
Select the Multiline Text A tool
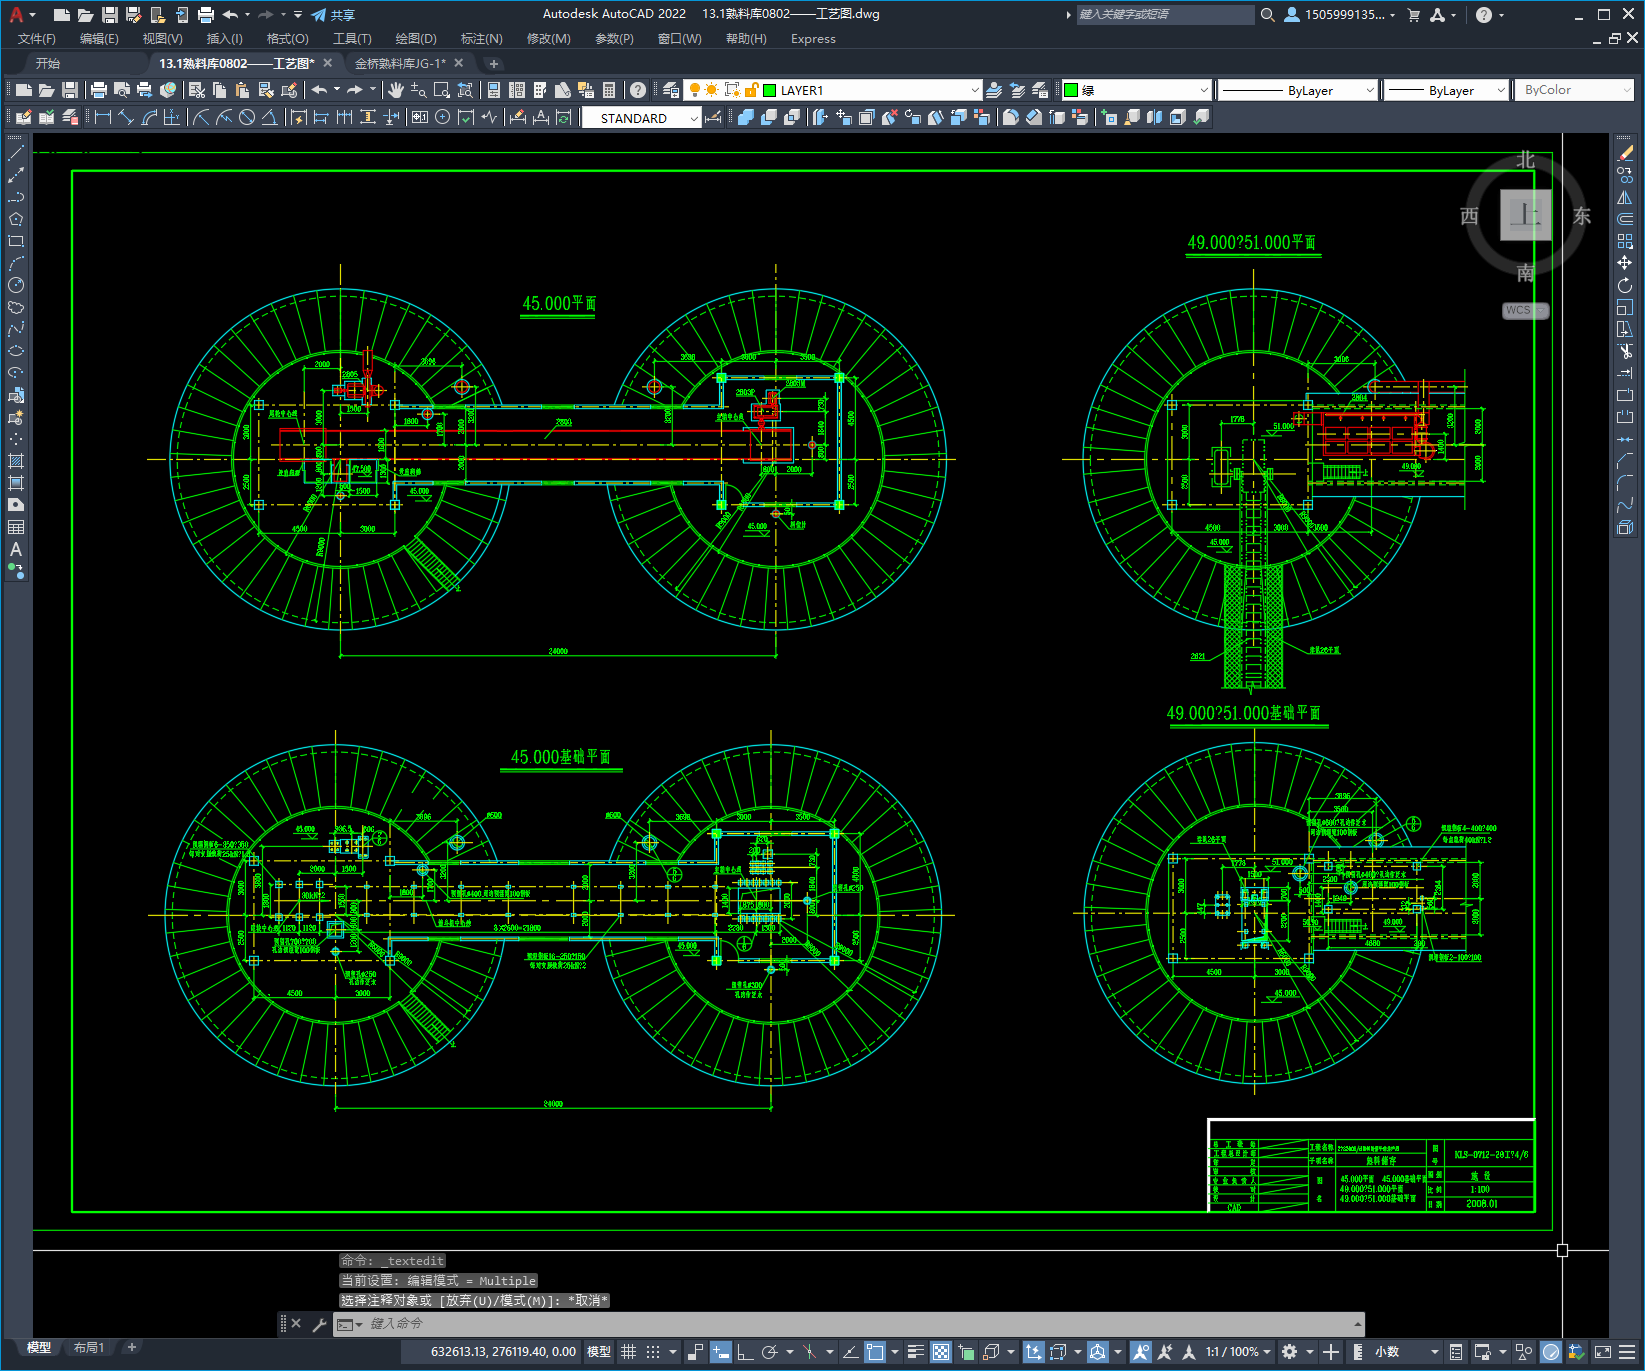pyautogui.click(x=16, y=549)
